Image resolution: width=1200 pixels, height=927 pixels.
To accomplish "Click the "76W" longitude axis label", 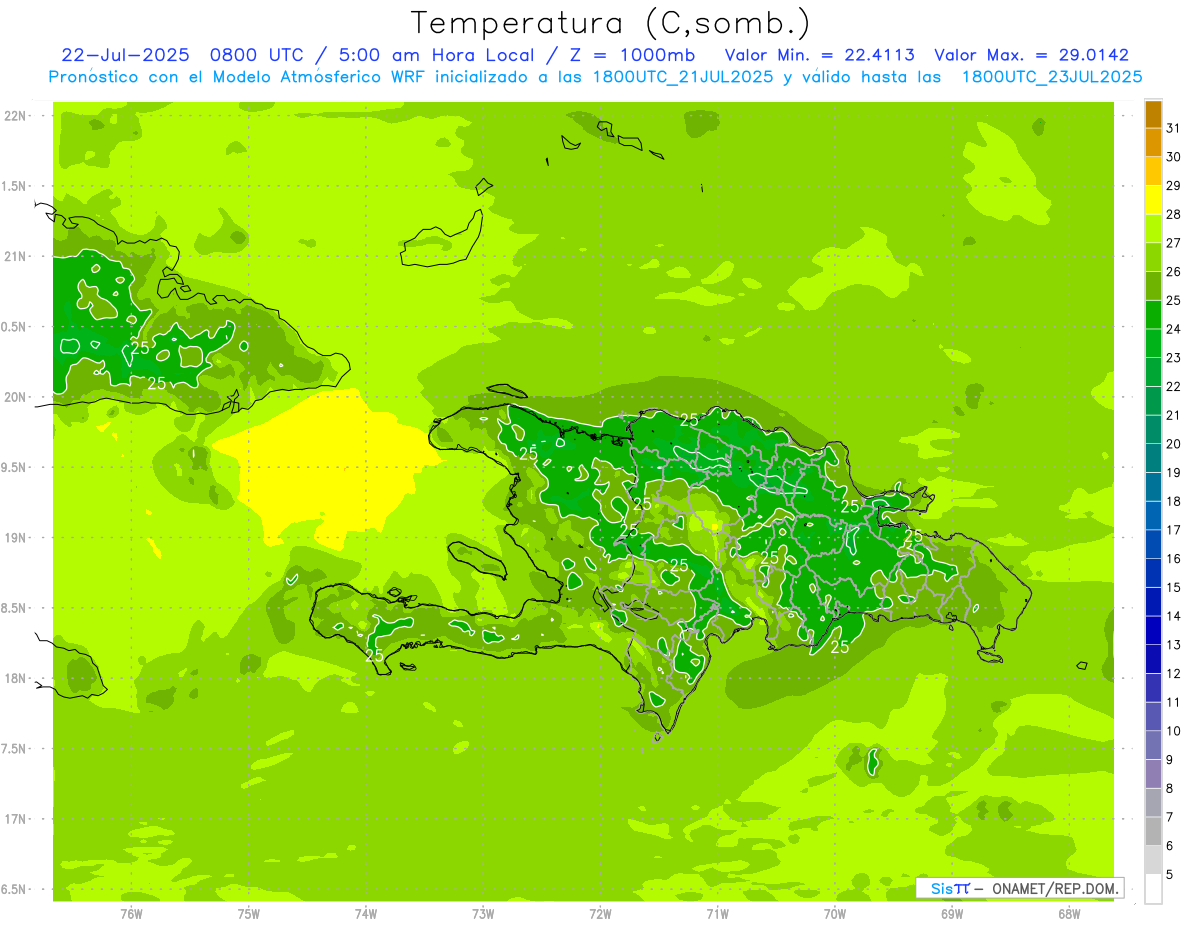I will pyautogui.click(x=131, y=914).
